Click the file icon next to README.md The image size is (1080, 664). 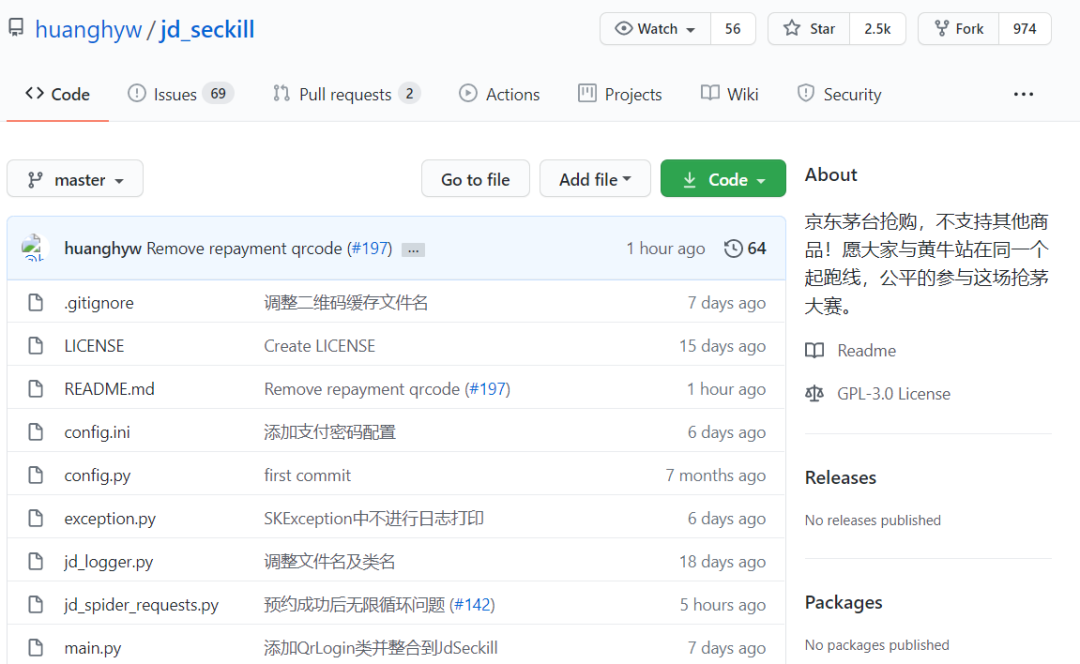tap(35, 388)
